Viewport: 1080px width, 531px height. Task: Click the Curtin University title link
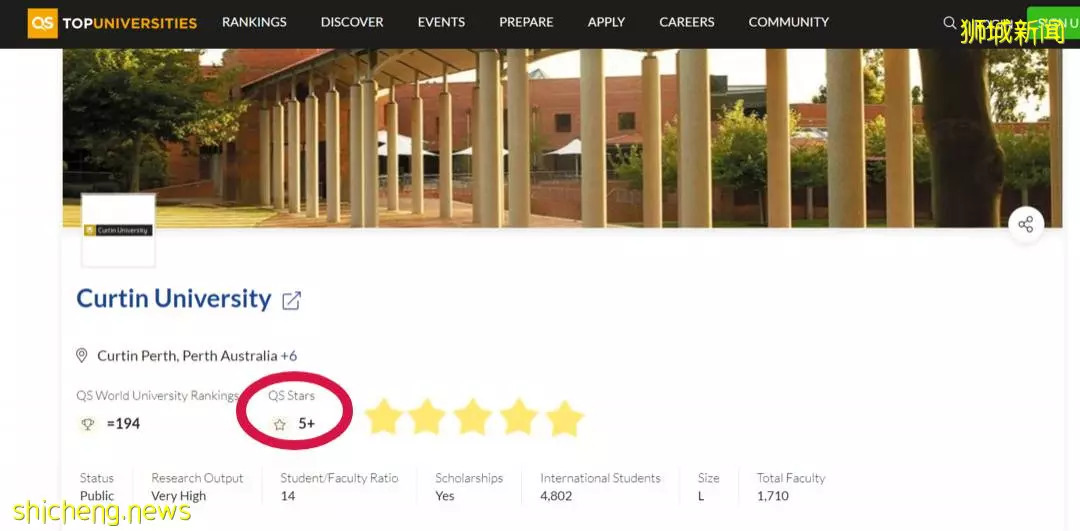click(174, 299)
